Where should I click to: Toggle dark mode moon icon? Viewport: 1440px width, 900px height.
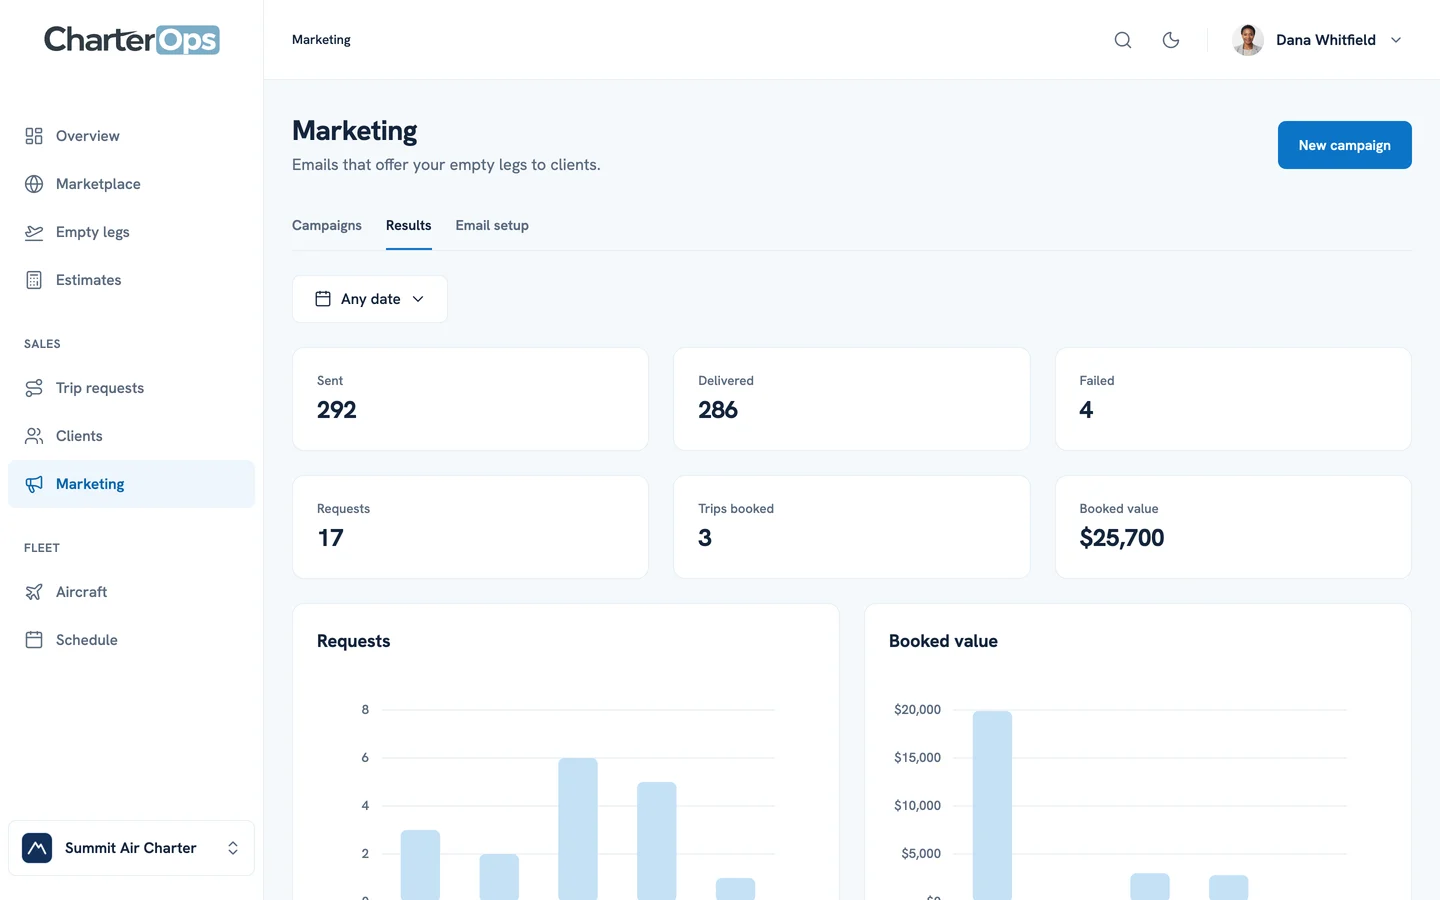coord(1171,40)
